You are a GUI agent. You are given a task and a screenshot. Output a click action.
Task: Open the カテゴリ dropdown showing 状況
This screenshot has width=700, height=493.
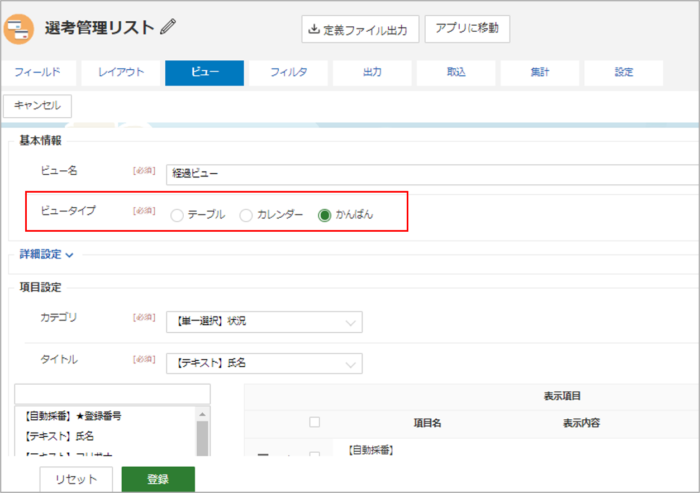[264, 322]
